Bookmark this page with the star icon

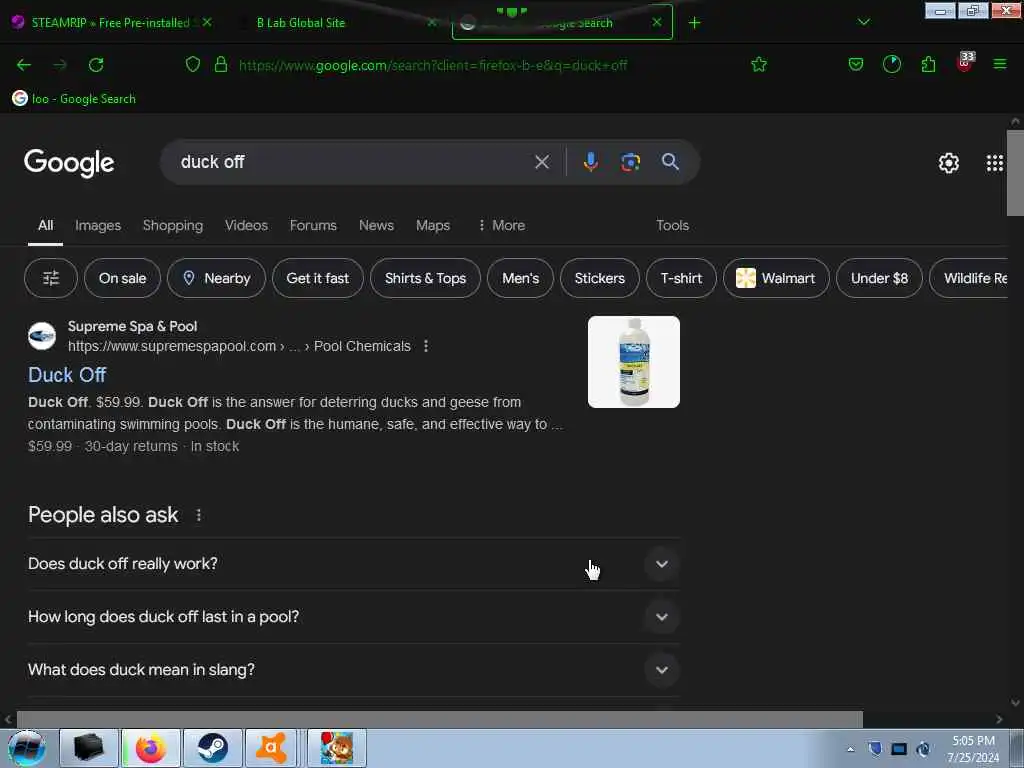pyautogui.click(x=759, y=65)
